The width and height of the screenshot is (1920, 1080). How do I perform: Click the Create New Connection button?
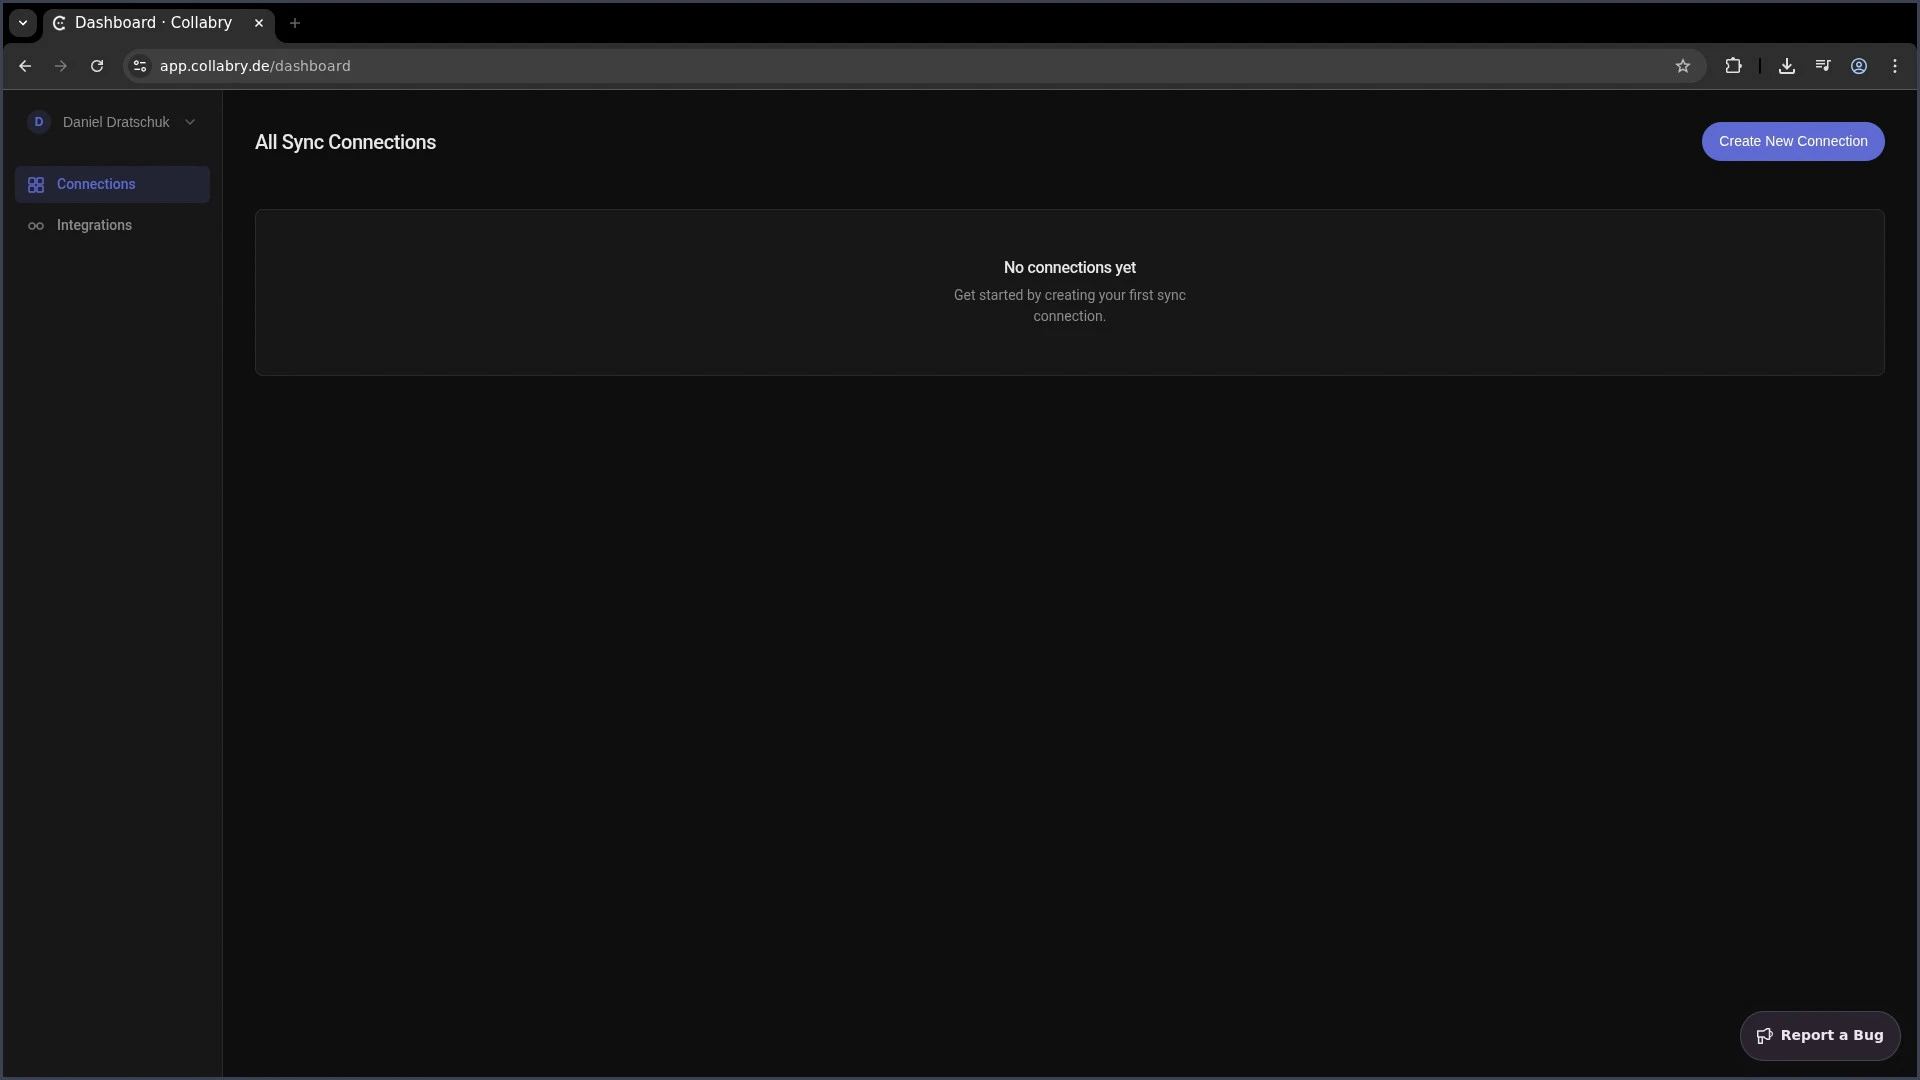click(1792, 141)
